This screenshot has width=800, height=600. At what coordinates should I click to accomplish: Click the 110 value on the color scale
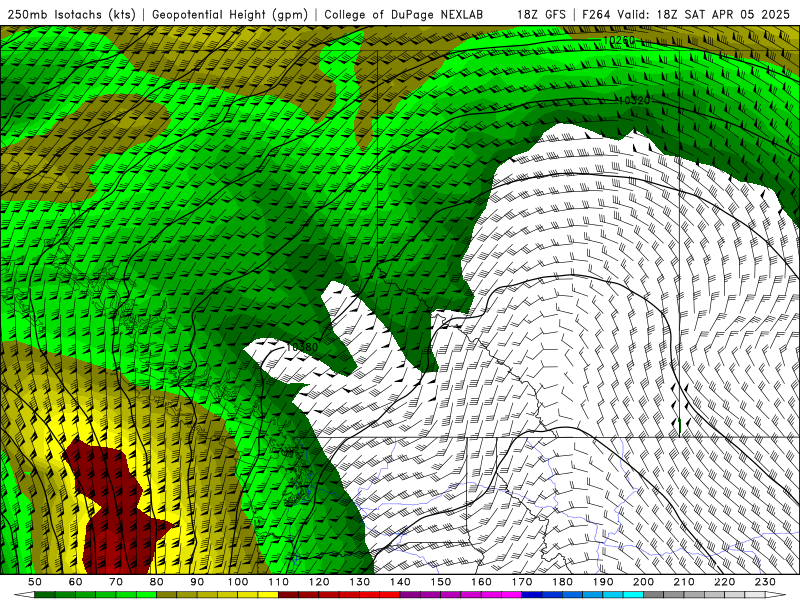pos(278,582)
